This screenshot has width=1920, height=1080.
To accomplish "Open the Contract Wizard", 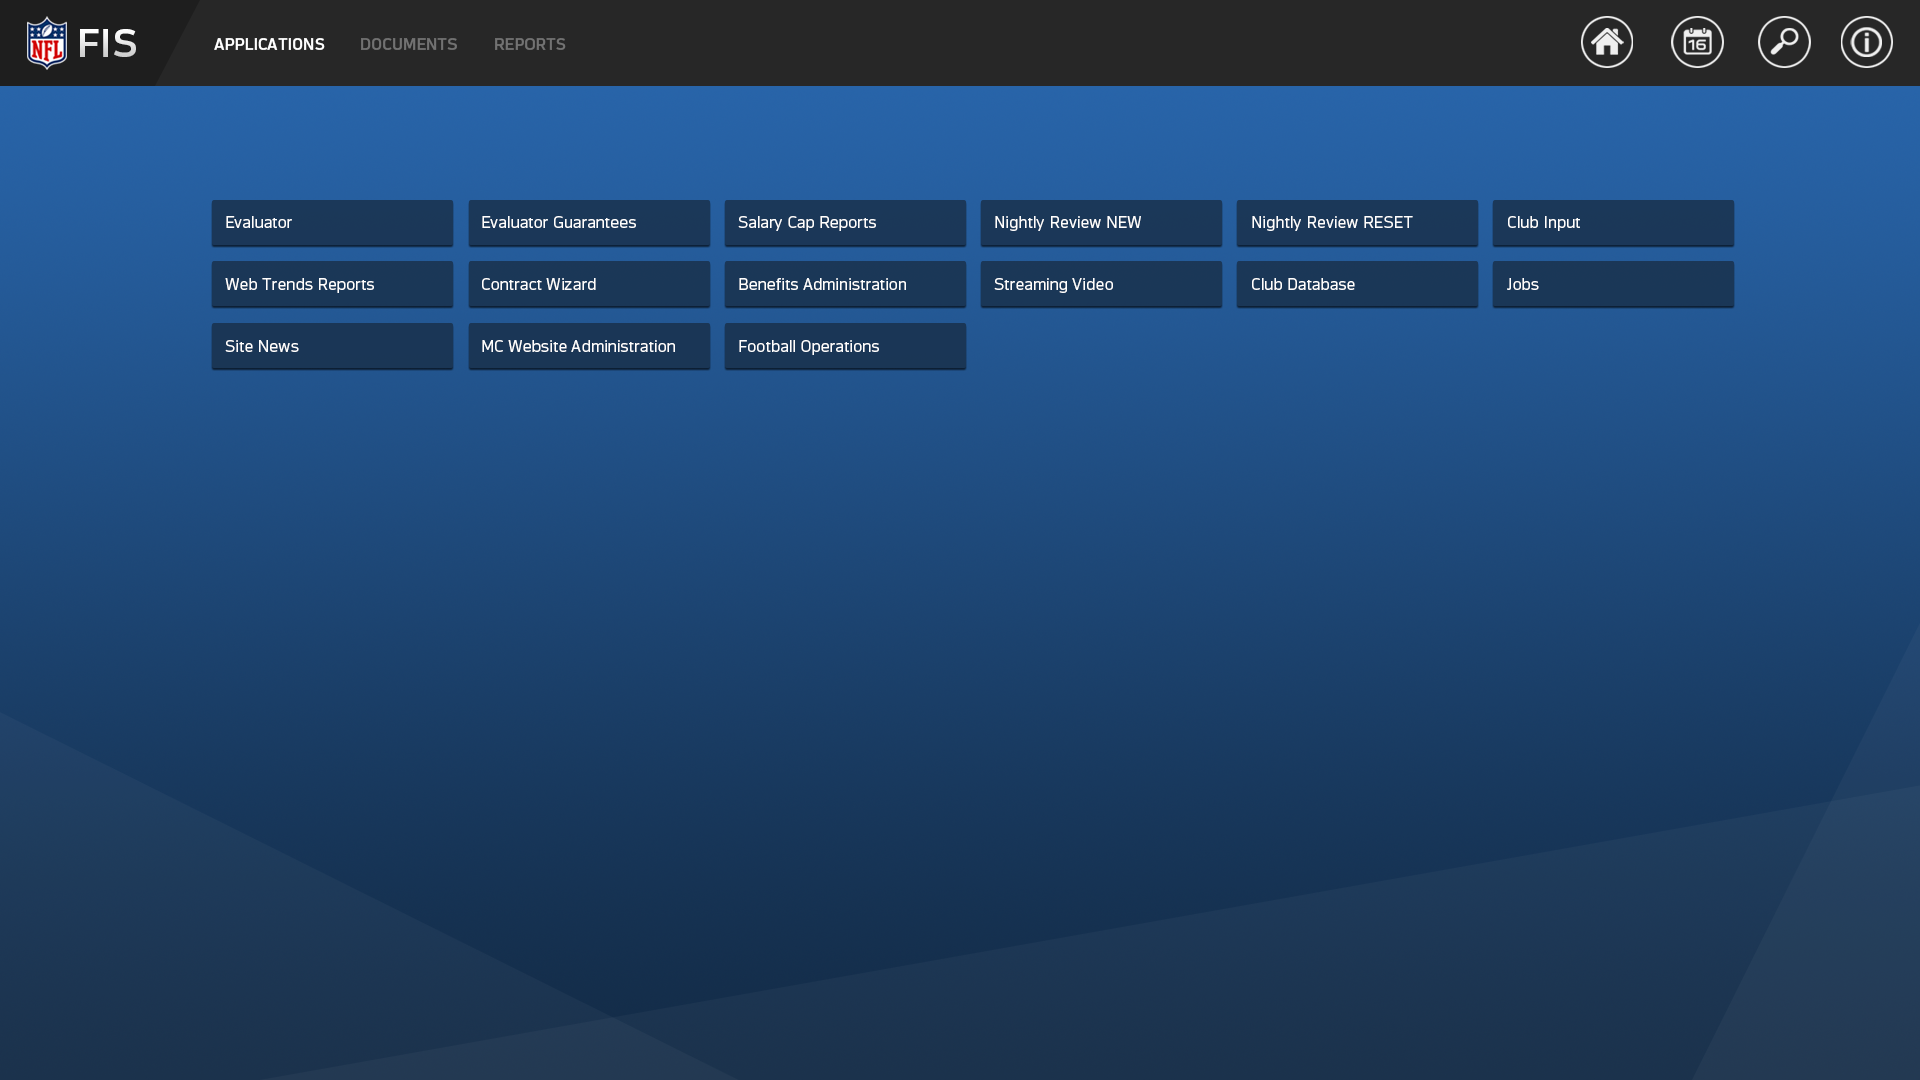I will coord(589,284).
